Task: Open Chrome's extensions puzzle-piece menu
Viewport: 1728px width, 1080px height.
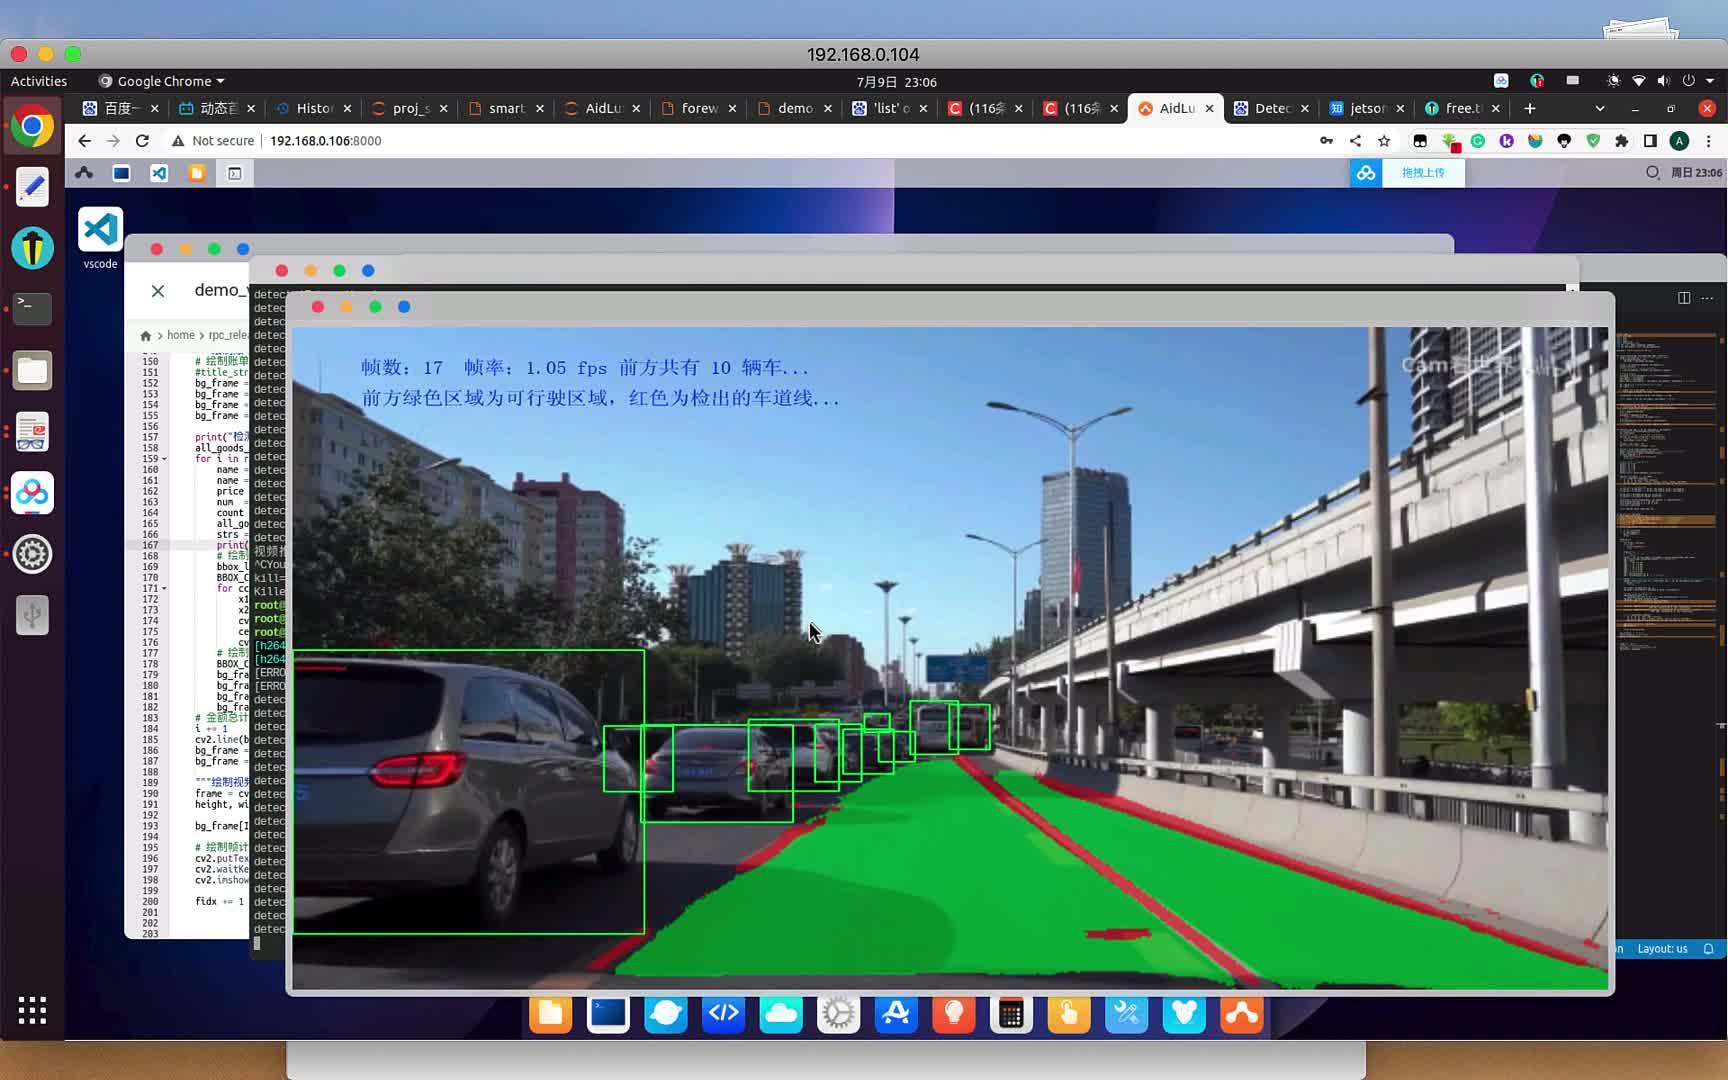Action: (1622, 141)
